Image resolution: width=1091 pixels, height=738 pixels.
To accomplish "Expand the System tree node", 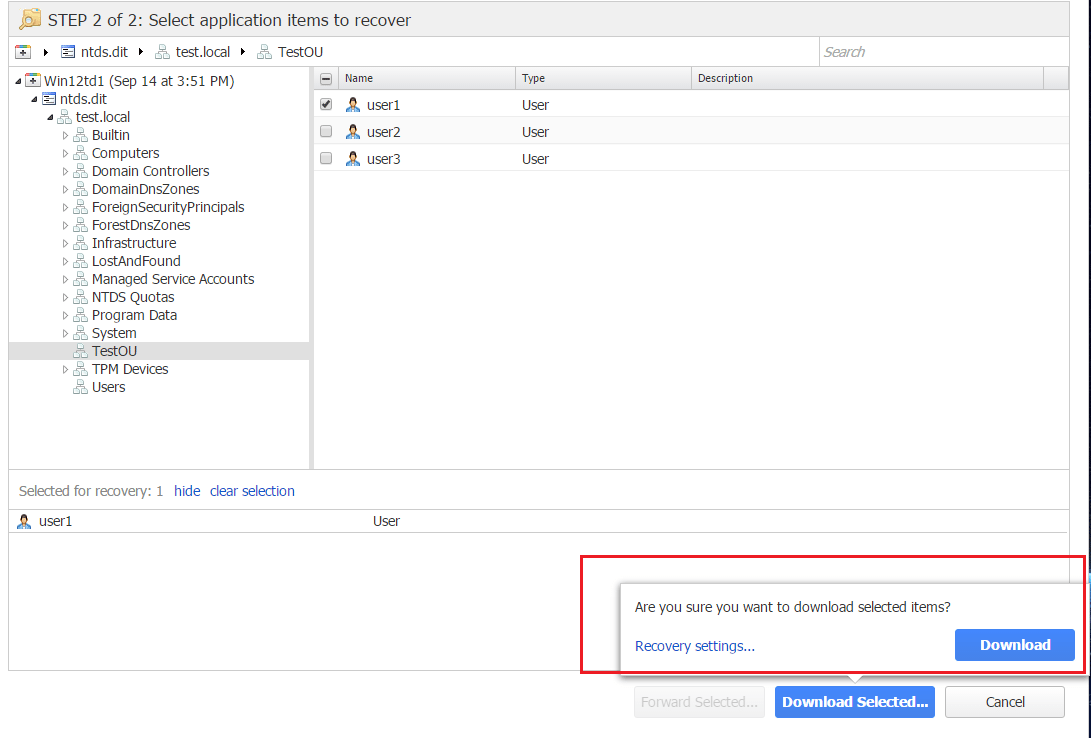I will (x=66, y=333).
